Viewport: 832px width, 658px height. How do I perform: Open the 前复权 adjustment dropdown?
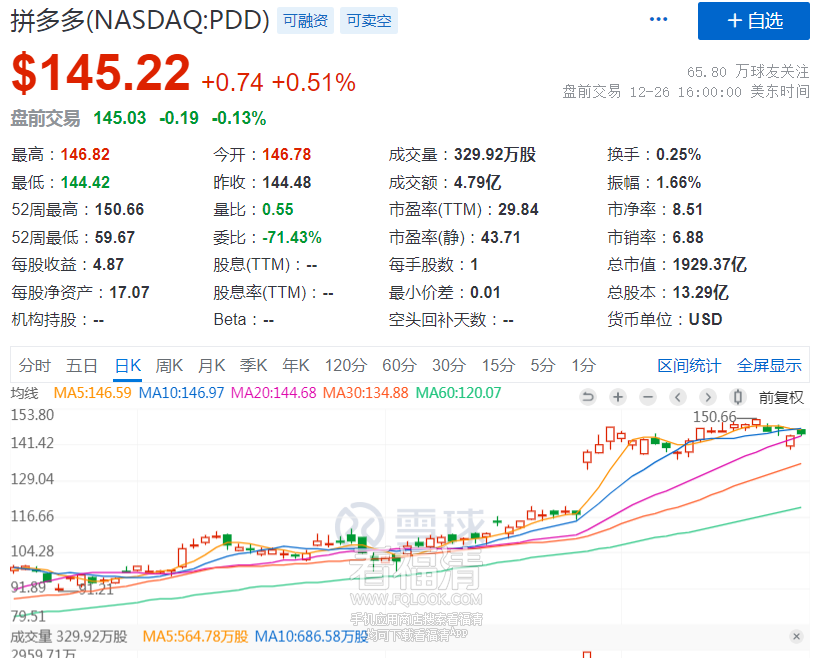click(781, 397)
